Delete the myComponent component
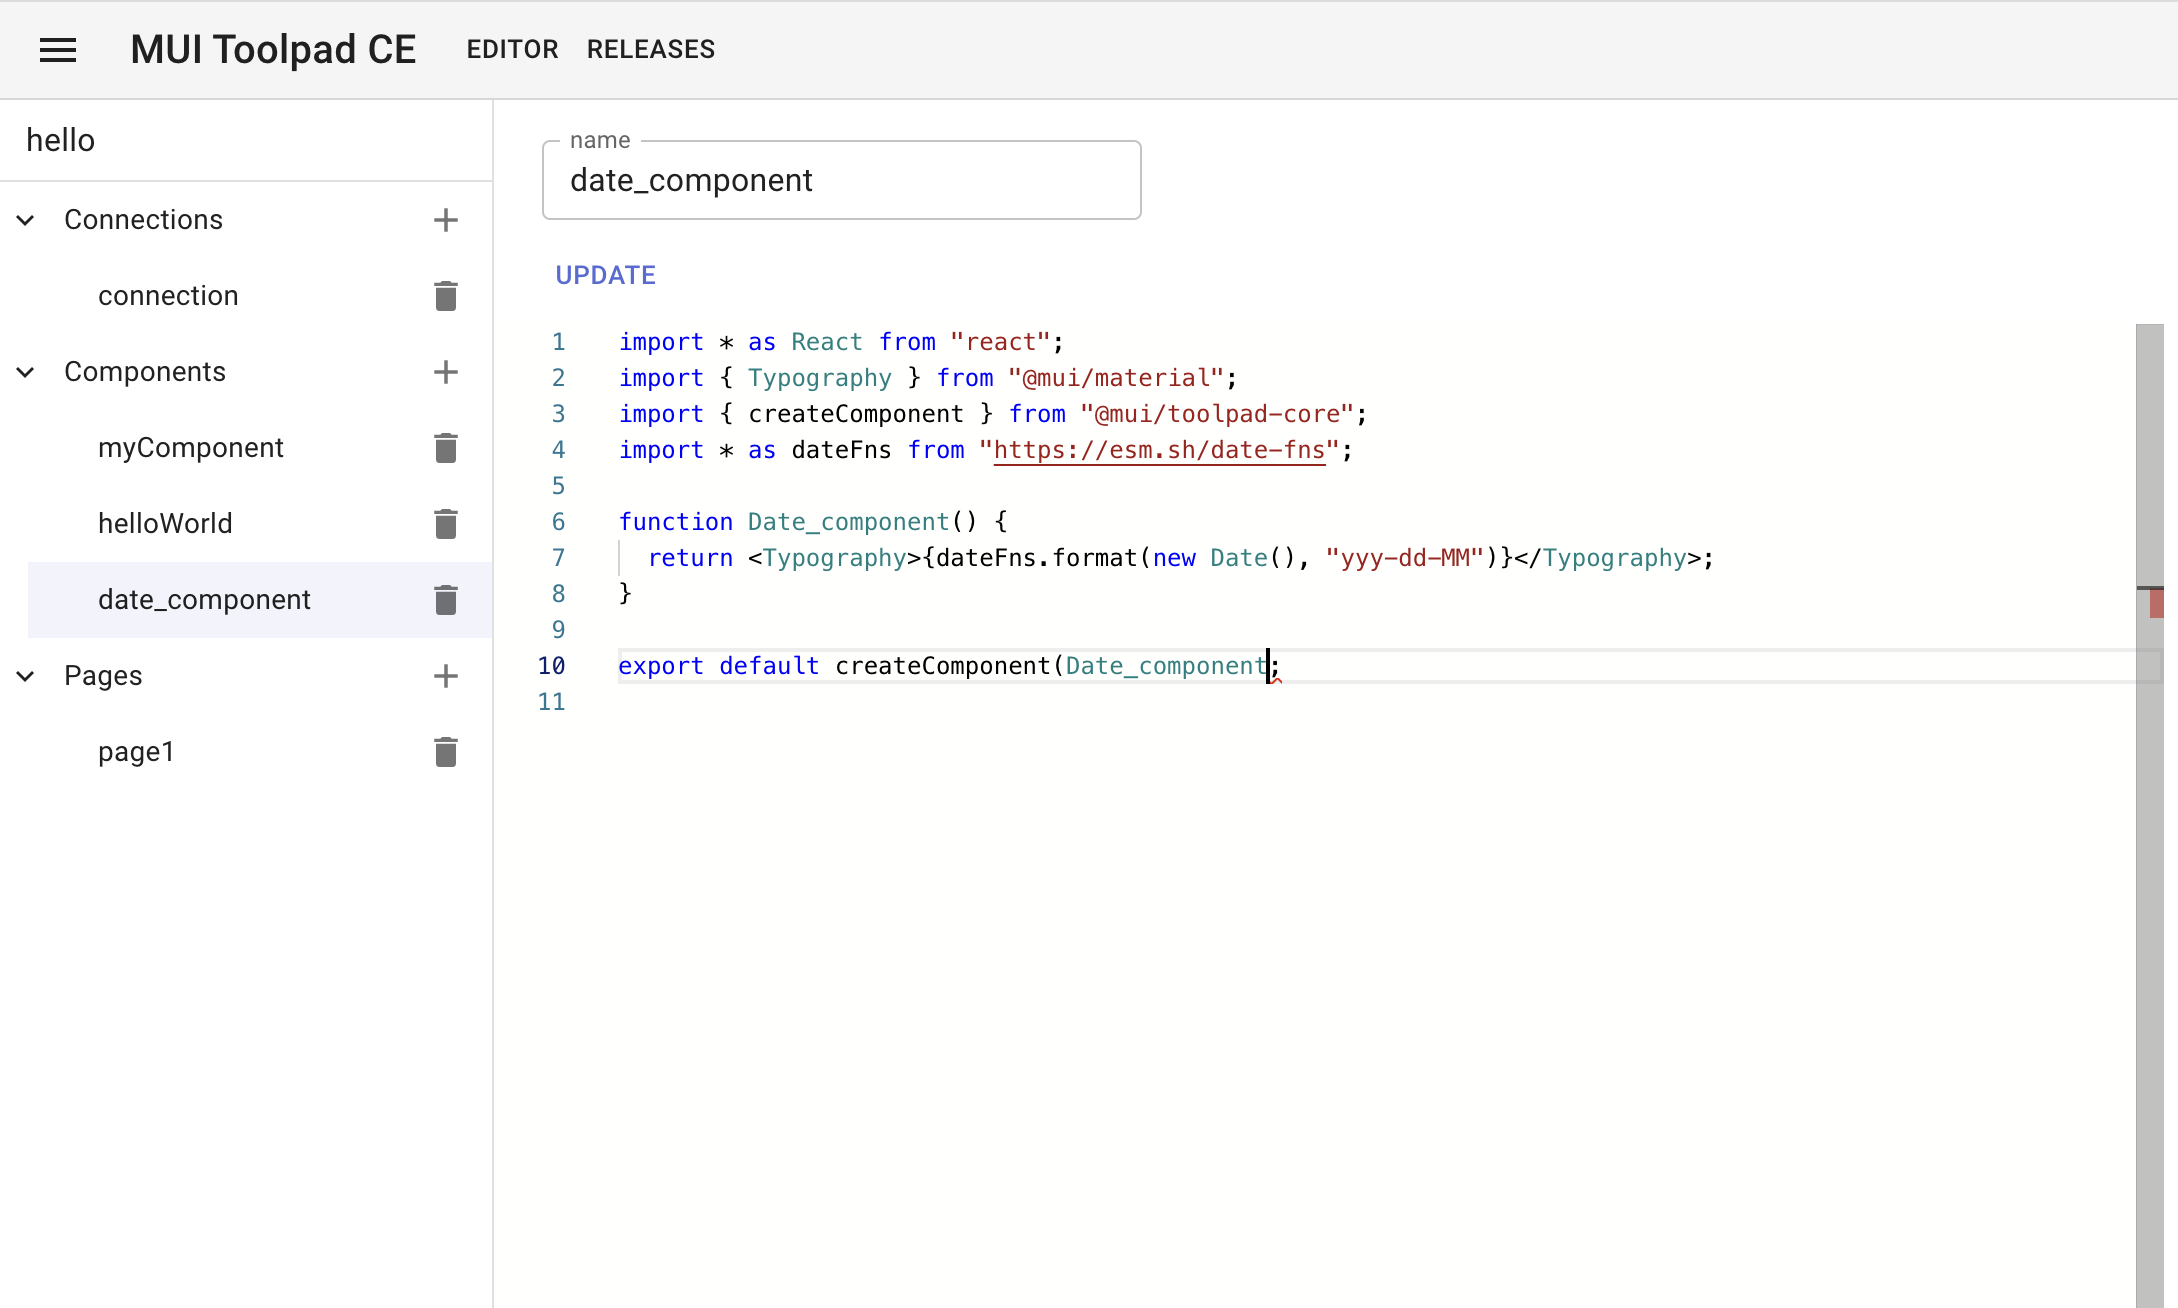This screenshot has height=1308, width=2178. [x=446, y=447]
